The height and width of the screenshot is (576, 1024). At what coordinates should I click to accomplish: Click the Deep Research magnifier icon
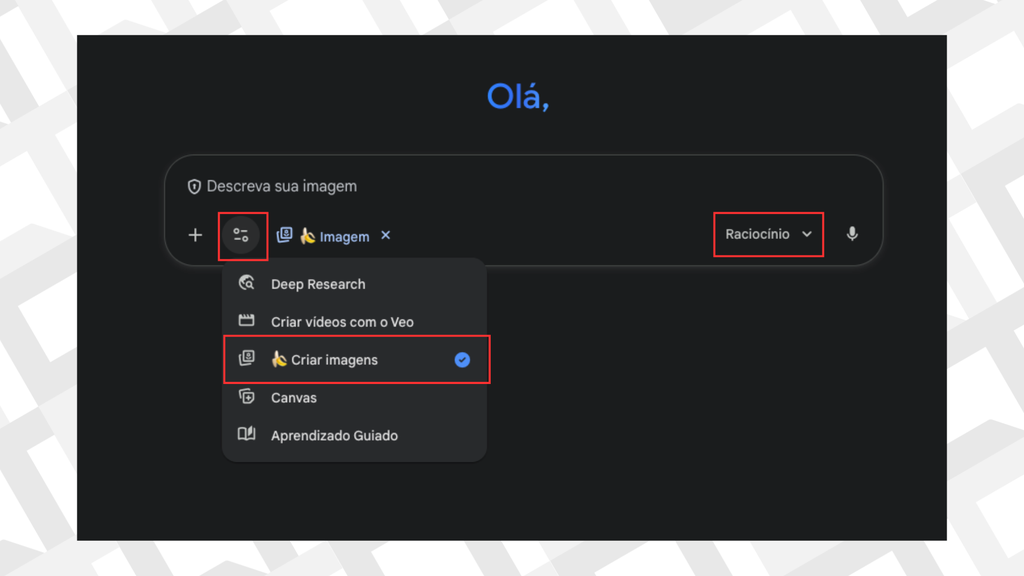click(247, 284)
